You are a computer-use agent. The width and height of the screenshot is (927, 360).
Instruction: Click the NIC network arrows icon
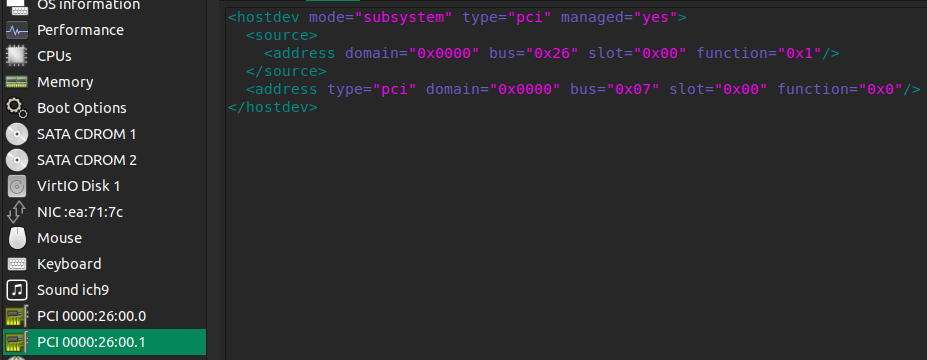(x=17, y=212)
